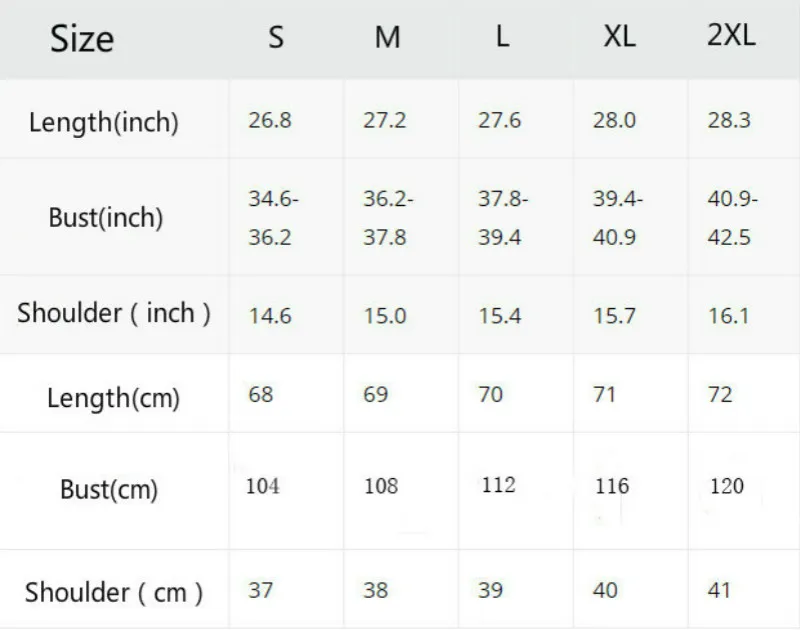Select the M size column header

coord(387,38)
